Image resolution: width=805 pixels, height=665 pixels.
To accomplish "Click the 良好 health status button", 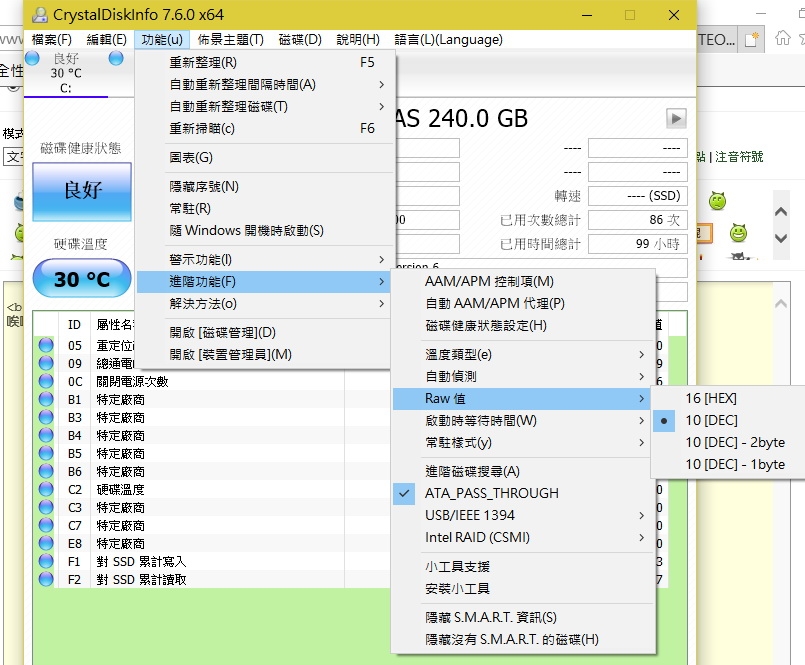I will tap(82, 192).
